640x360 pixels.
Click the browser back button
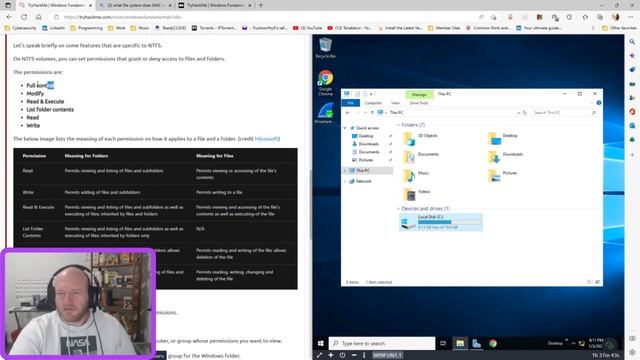pyautogui.click(x=9, y=17)
